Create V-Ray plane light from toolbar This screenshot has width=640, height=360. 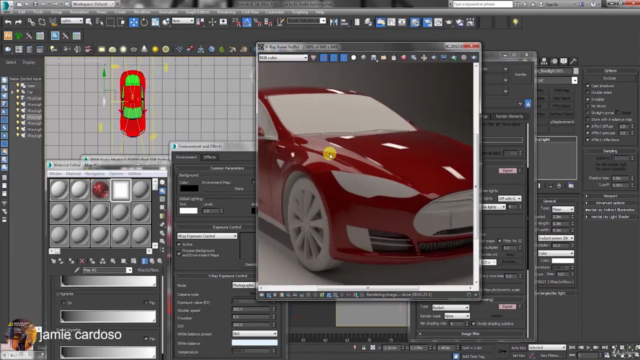click(102, 49)
